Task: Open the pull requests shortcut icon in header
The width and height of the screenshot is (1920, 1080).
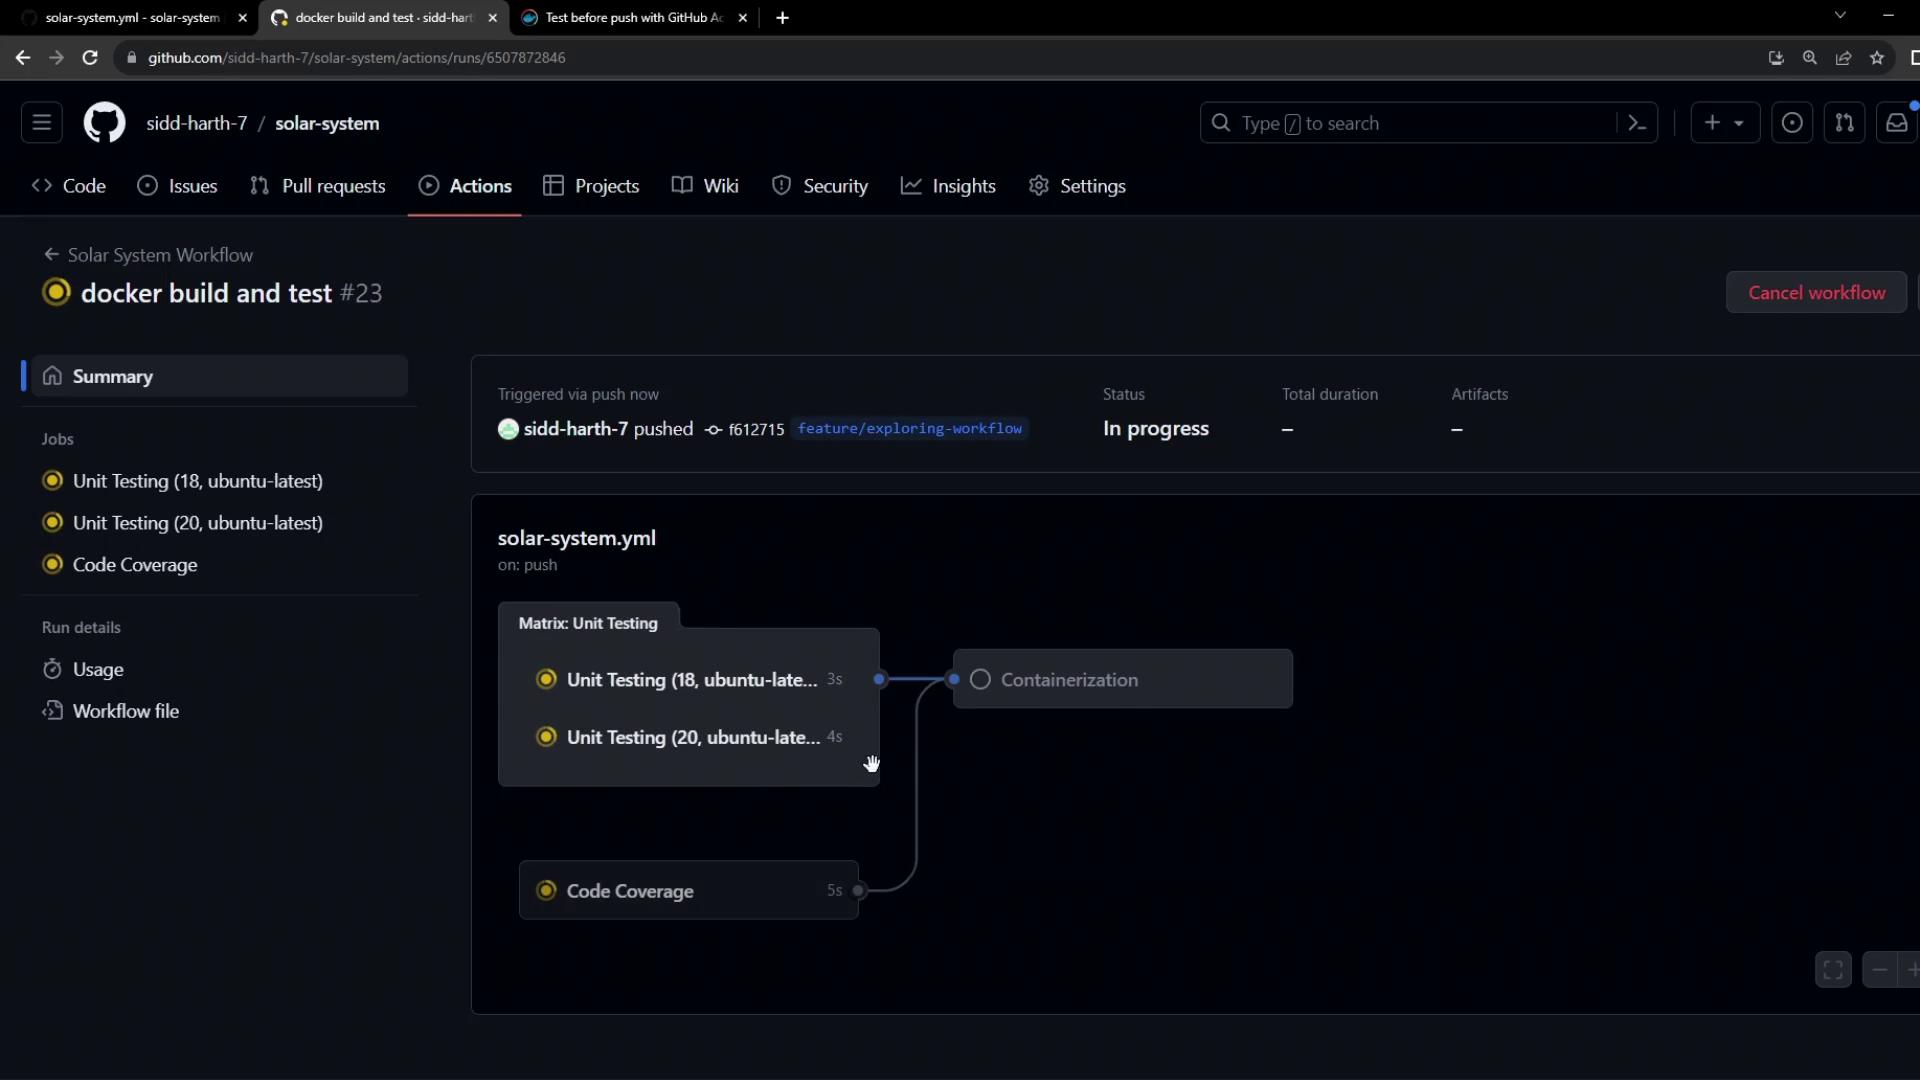Action: click(1844, 122)
